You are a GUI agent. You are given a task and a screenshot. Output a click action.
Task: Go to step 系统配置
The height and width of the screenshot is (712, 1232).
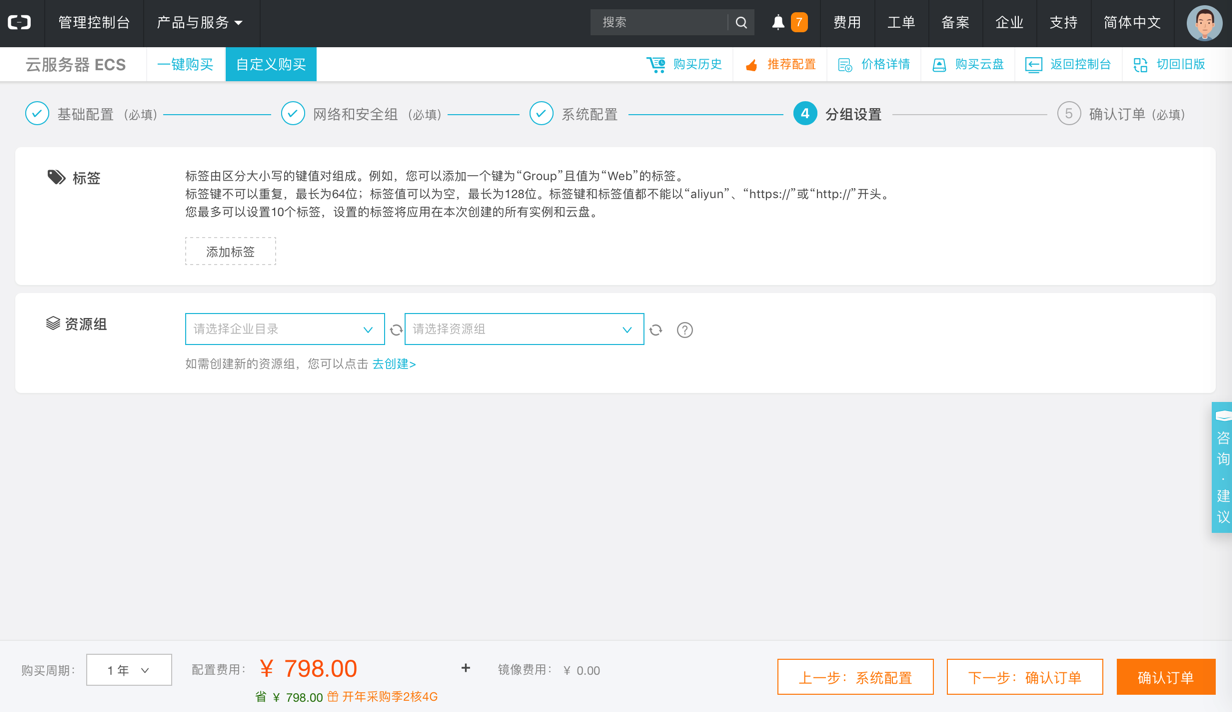coord(574,114)
